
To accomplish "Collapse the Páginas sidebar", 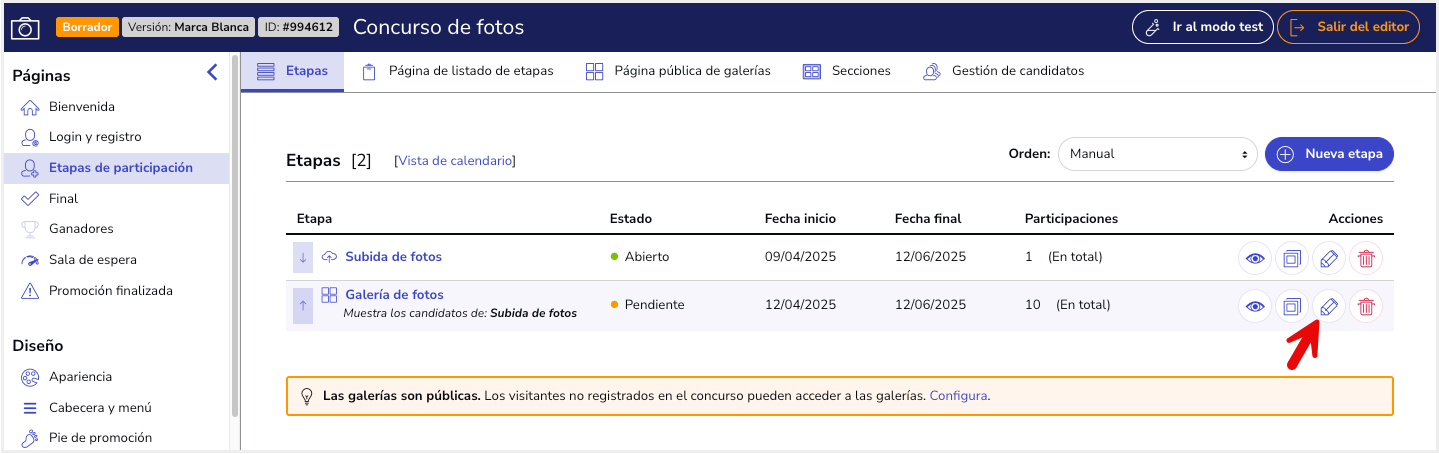I will (x=212, y=72).
